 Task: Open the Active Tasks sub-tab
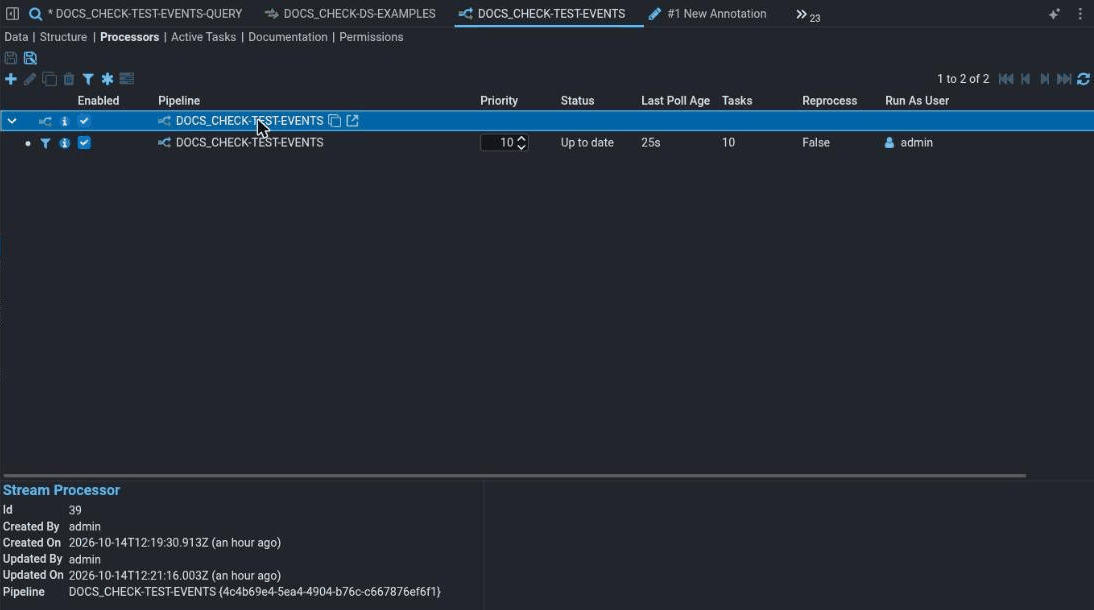(204, 37)
